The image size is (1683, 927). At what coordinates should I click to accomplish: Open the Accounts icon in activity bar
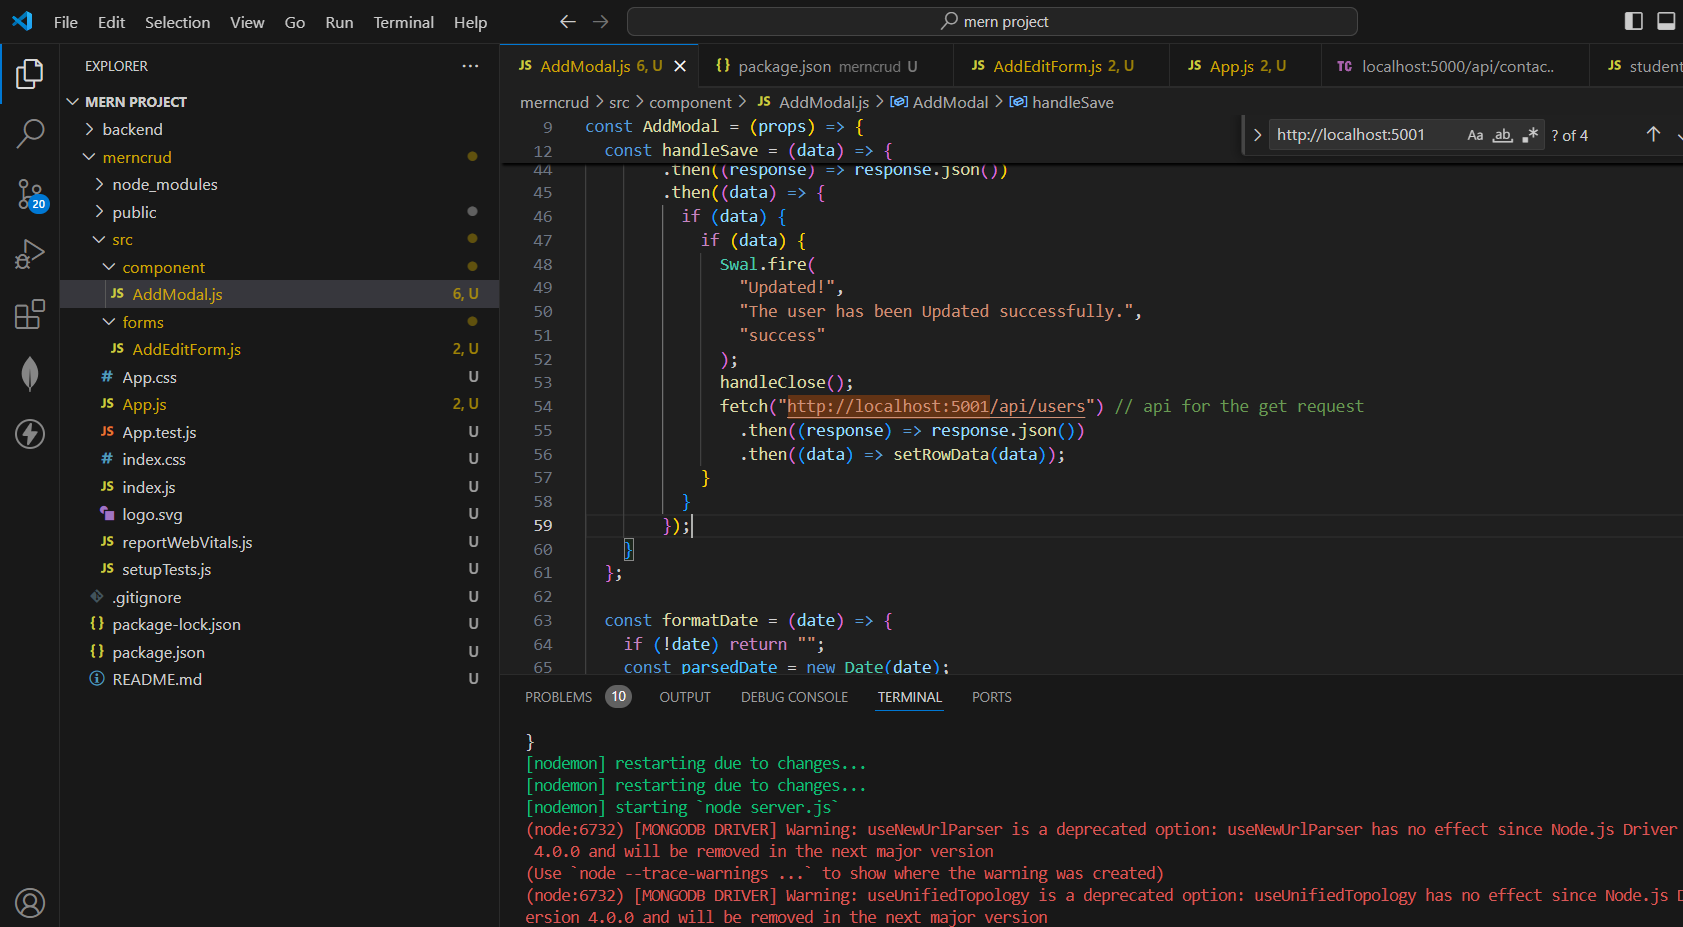pyautogui.click(x=30, y=903)
